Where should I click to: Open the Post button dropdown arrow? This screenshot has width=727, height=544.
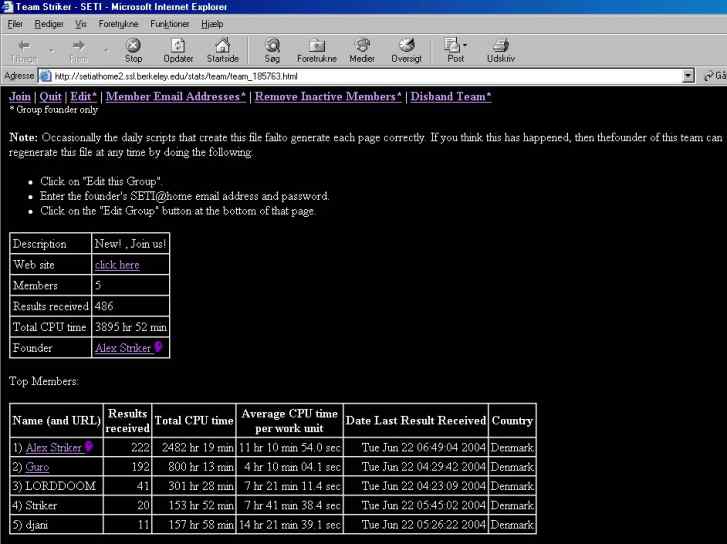(x=465, y=45)
